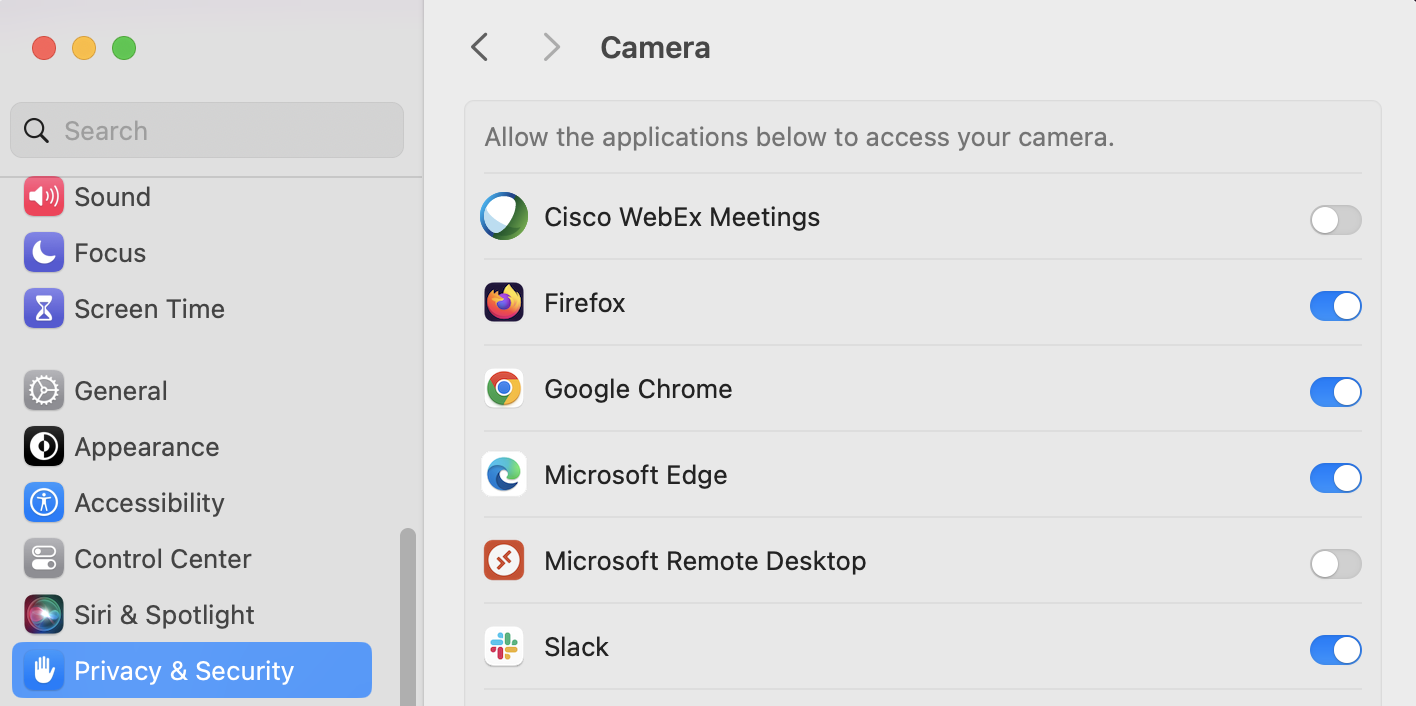Screen dimensions: 1416x706
Task: Click the forward navigation chevron
Action: coord(551,47)
